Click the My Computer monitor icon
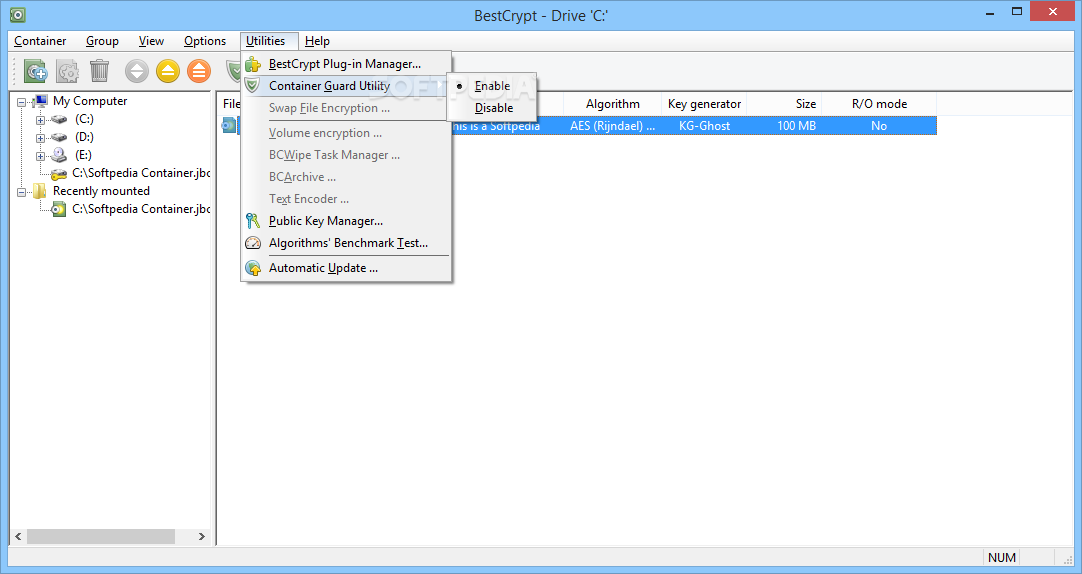1082x574 pixels. coord(40,101)
